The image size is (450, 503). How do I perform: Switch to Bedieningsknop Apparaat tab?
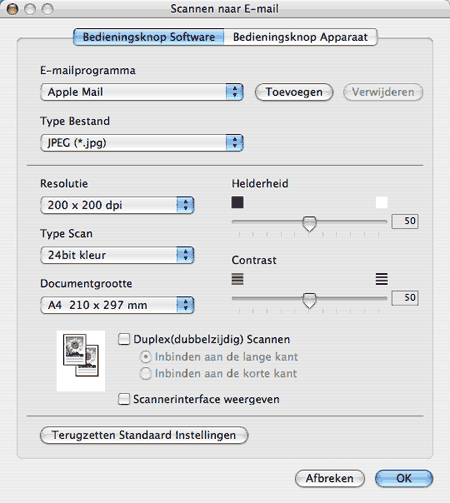pos(300,37)
